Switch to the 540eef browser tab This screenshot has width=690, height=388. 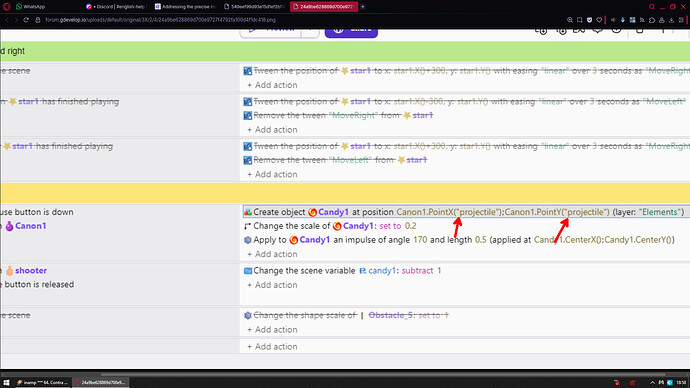pyautogui.click(x=254, y=7)
